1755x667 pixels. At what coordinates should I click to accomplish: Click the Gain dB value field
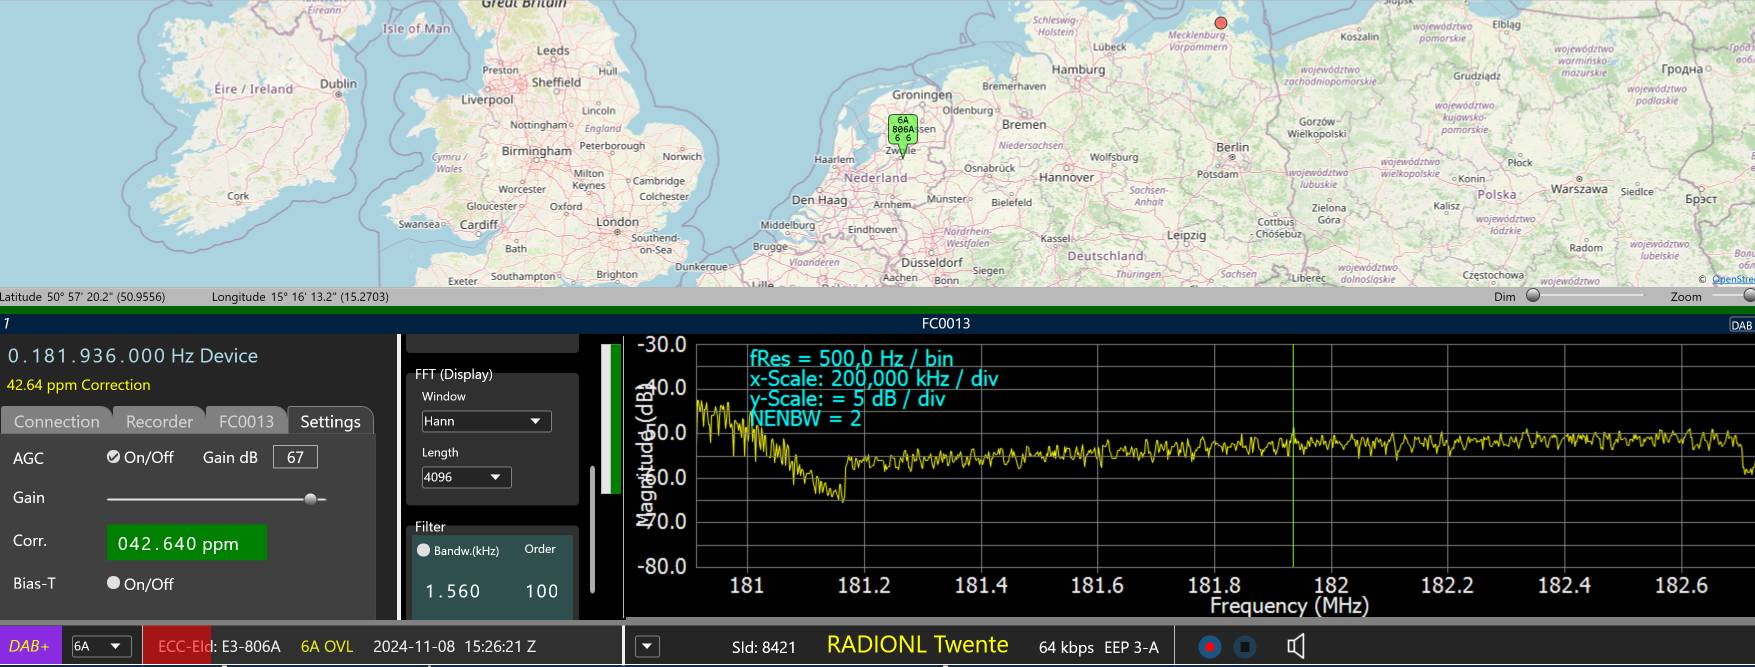coord(295,457)
